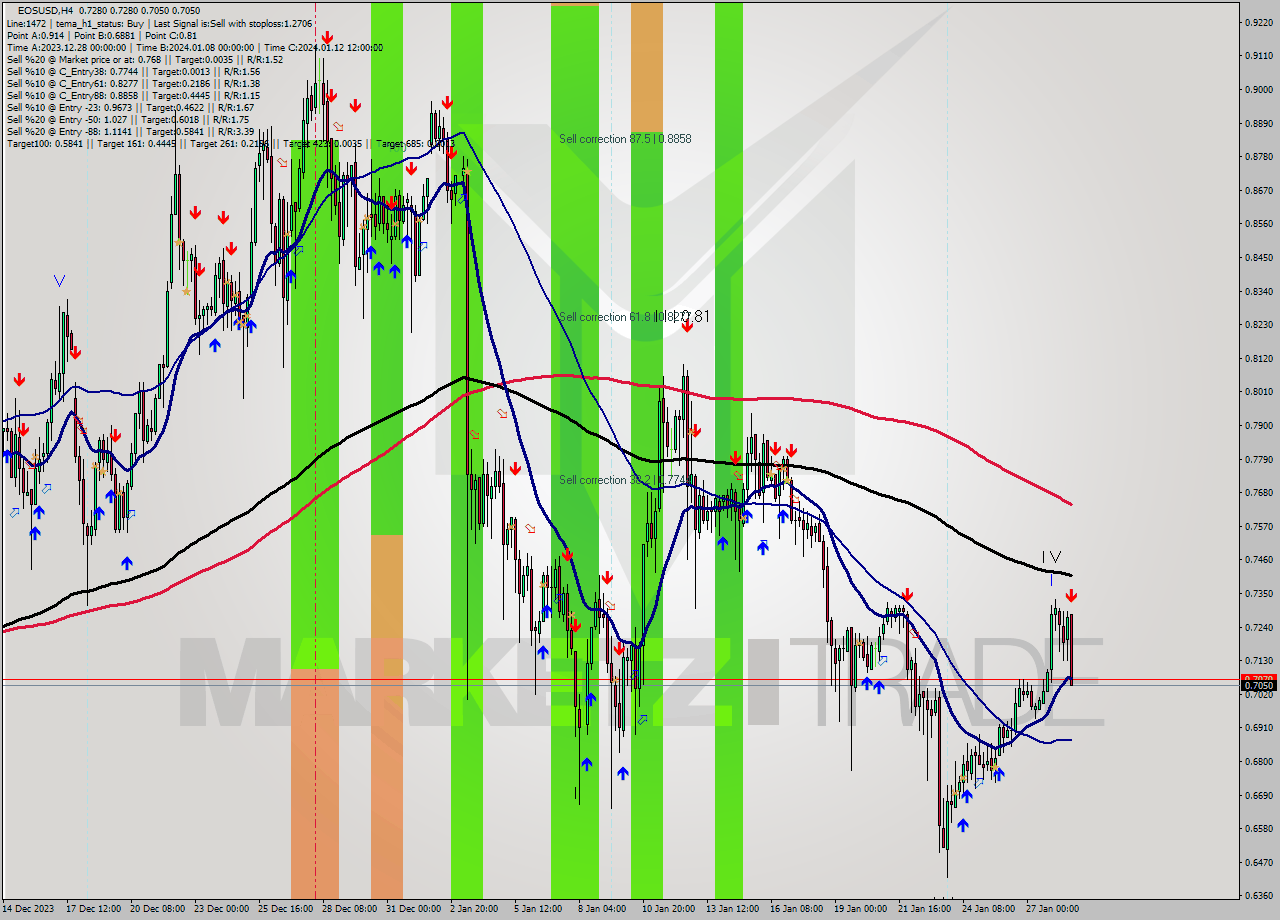Click the '24 Jan 08:00' time axis label
Screen dimensions: 1280x920
point(987,909)
